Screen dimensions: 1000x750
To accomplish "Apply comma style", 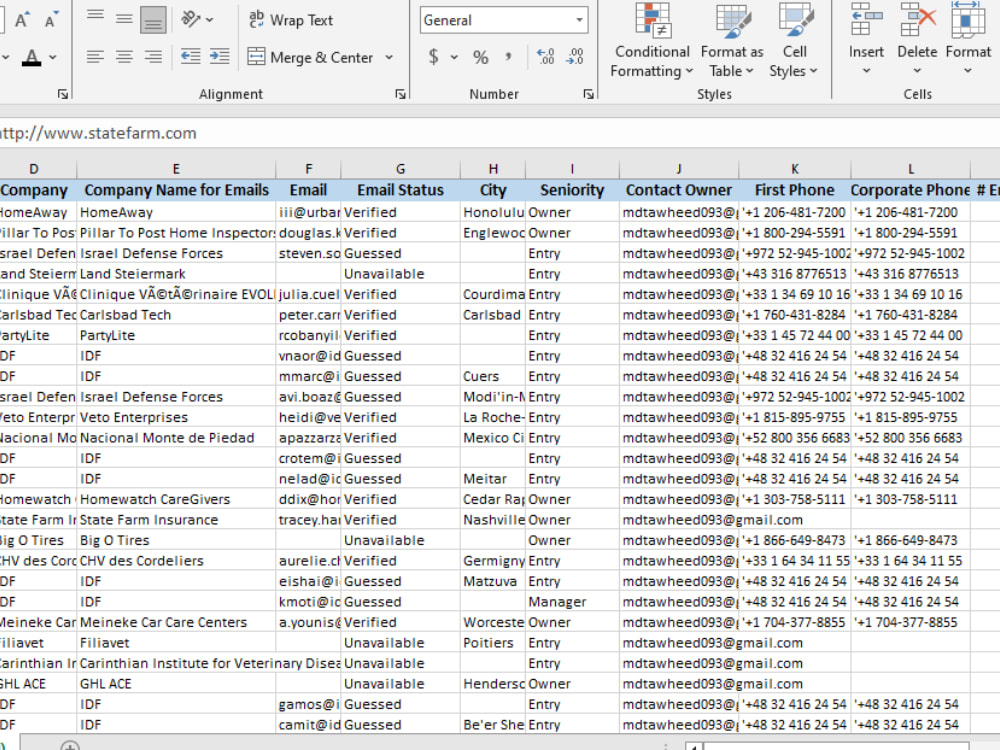I will pos(508,57).
